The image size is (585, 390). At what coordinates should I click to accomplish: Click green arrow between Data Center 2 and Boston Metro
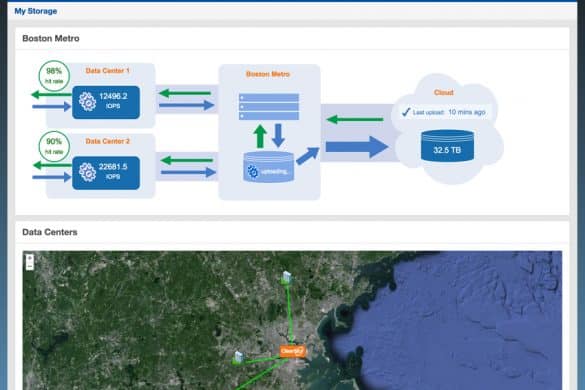[187, 160]
